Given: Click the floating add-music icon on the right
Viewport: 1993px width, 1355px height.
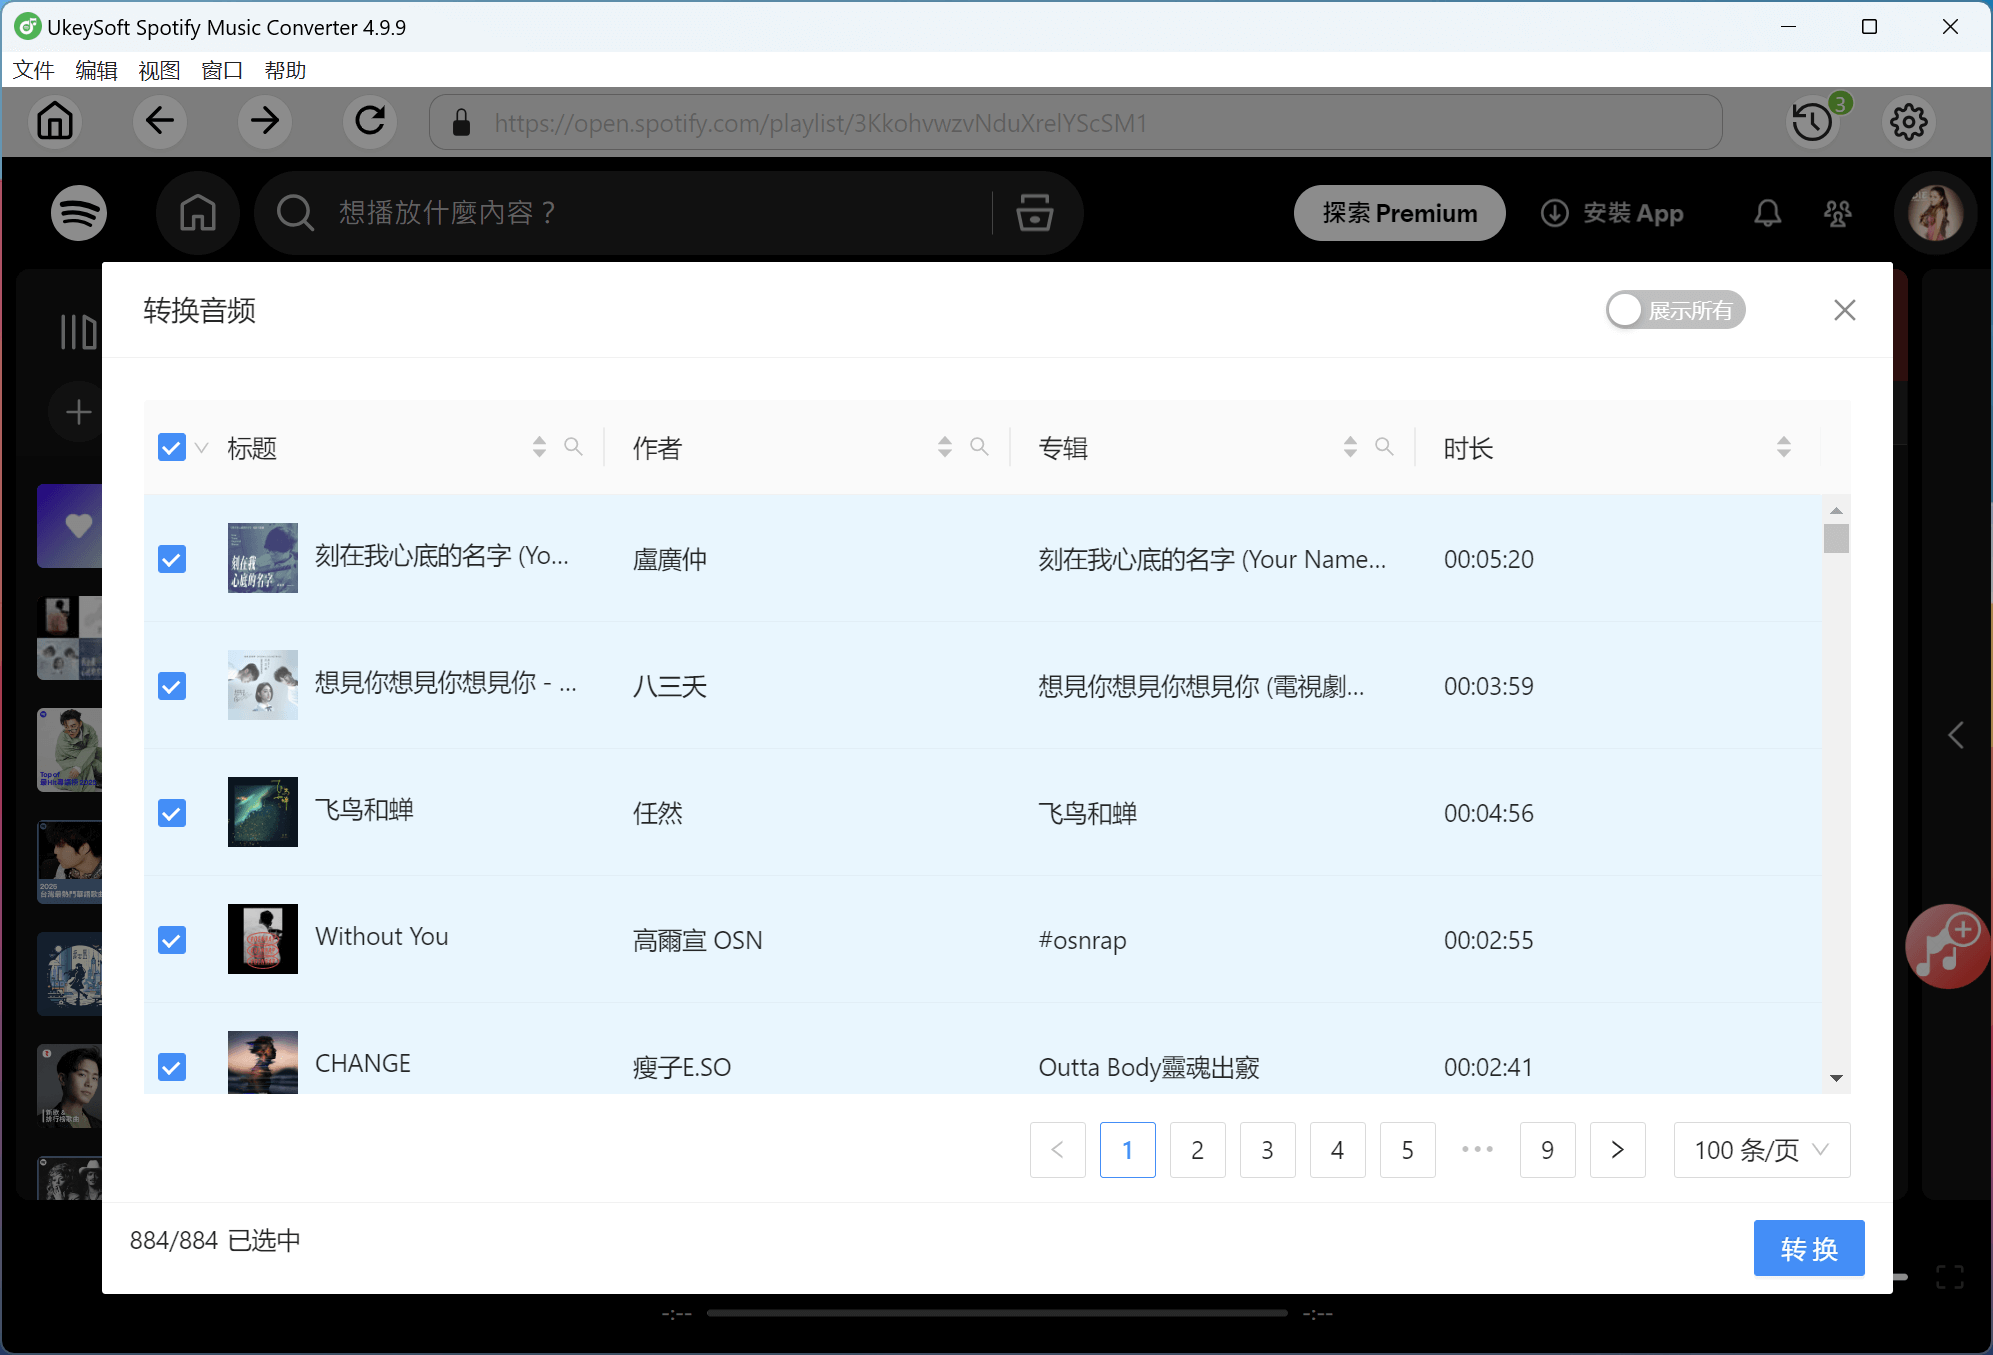Looking at the screenshot, I should tap(1946, 945).
